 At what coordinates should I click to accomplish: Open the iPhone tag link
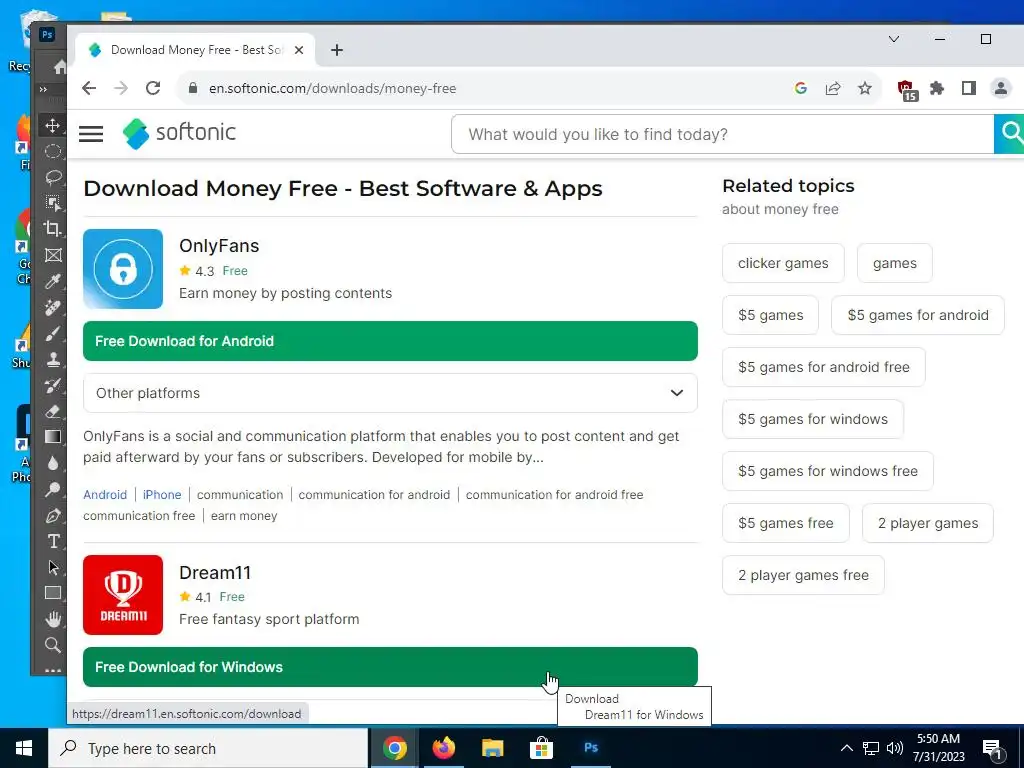162,495
